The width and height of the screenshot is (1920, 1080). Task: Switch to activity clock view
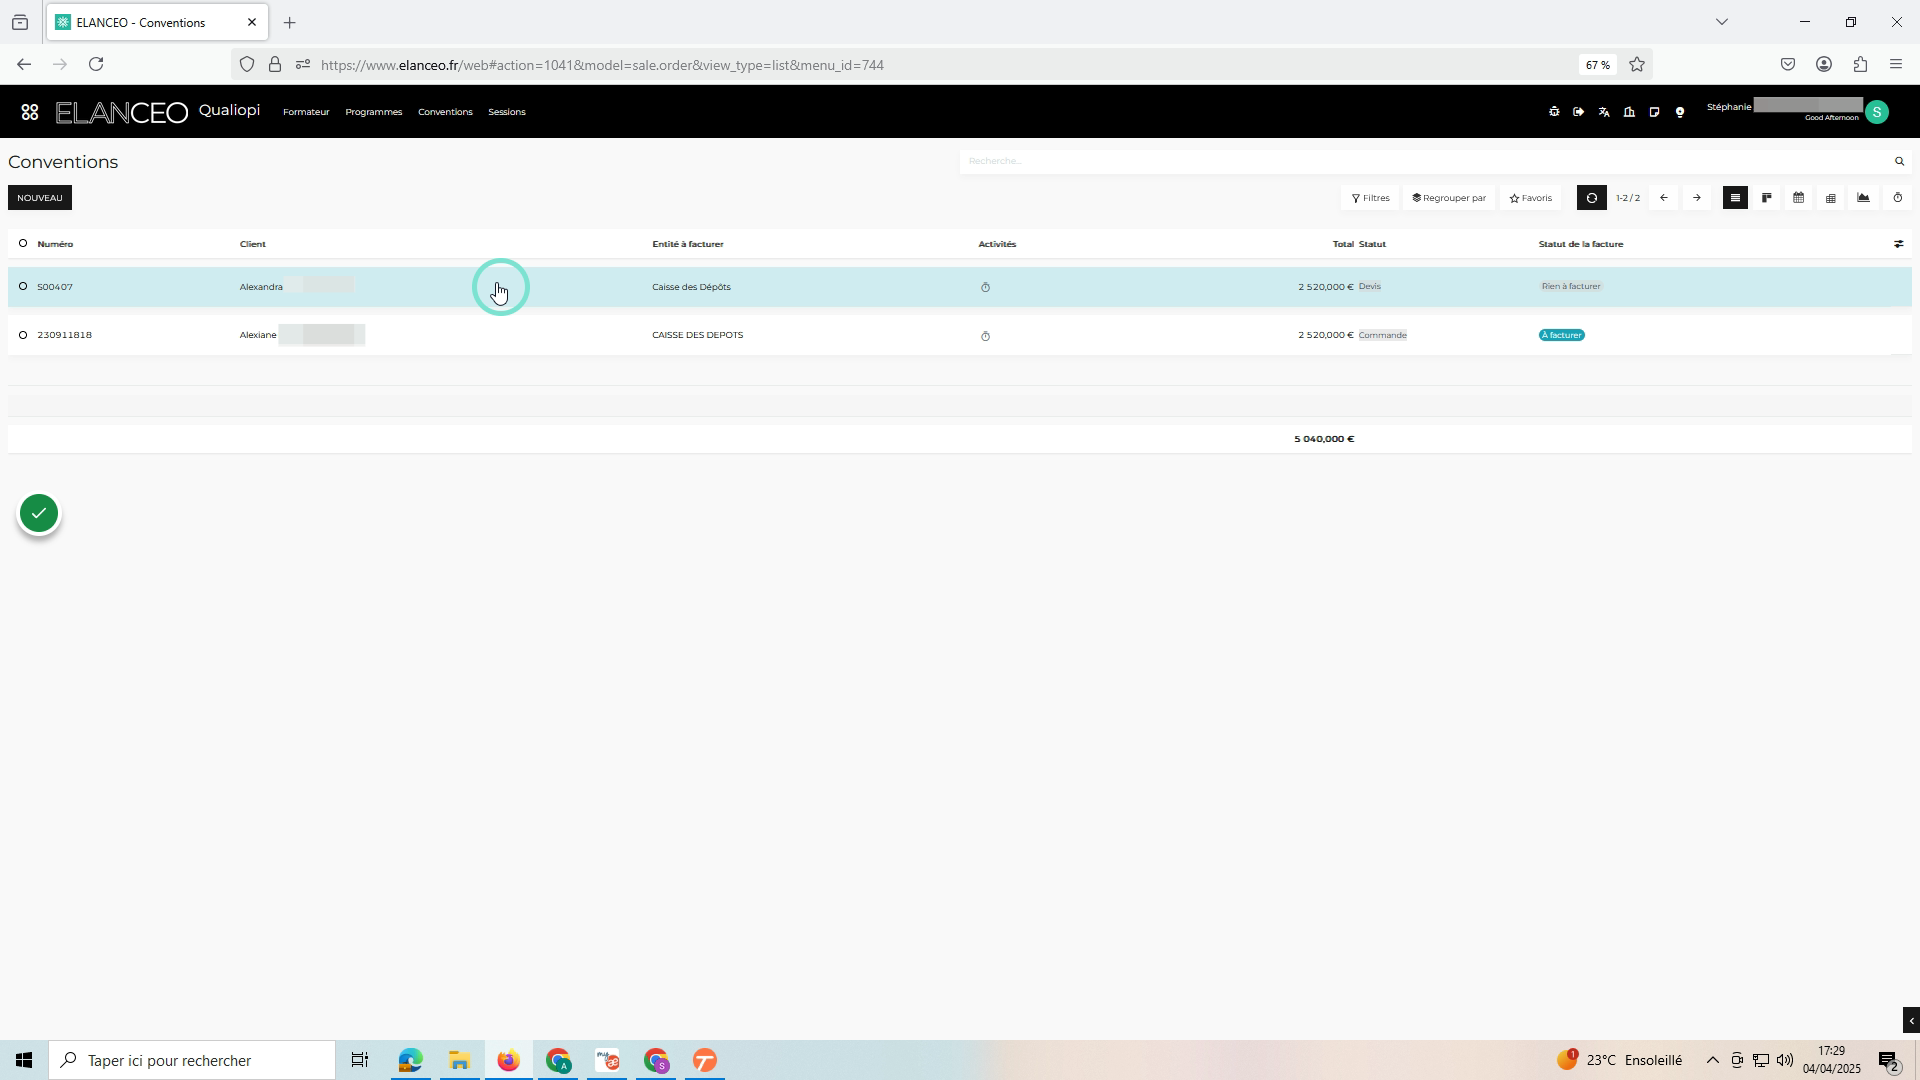(1898, 198)
